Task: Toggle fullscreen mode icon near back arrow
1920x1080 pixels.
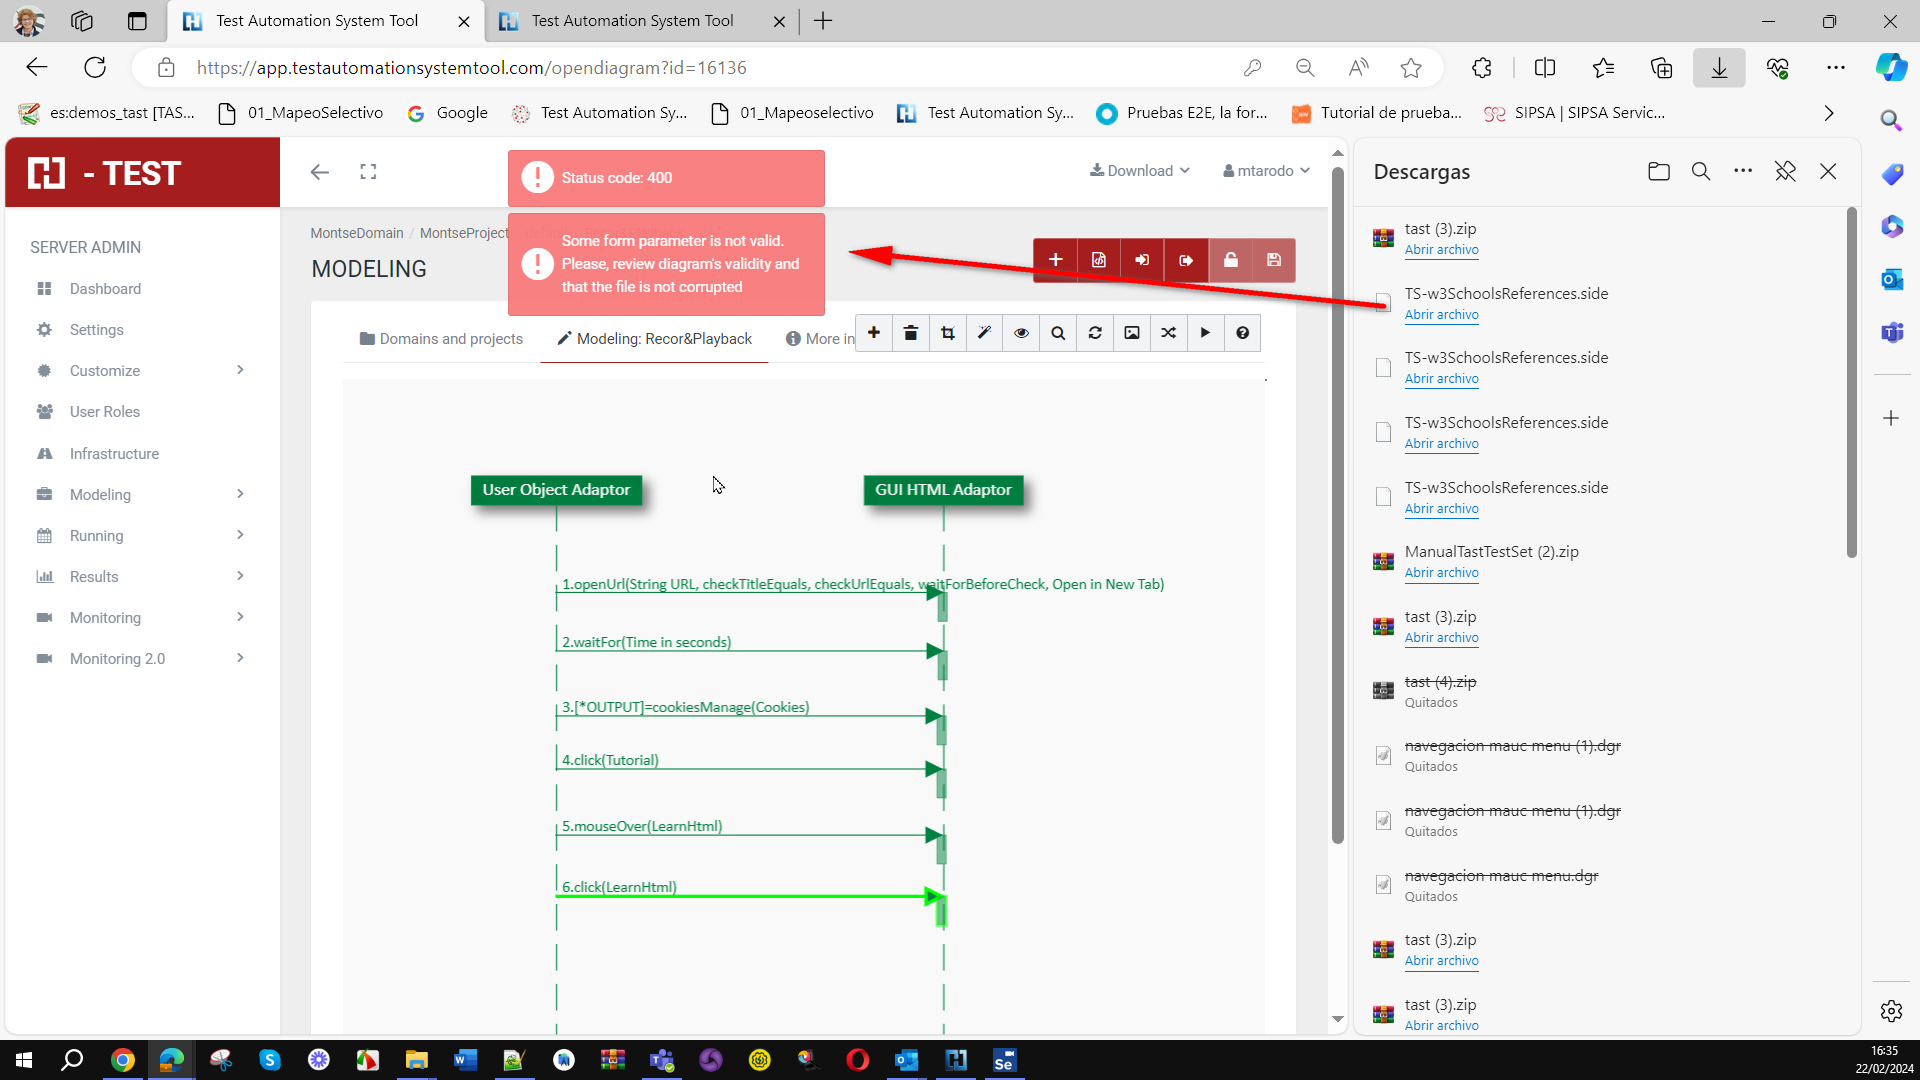Action: click(368, 172)
